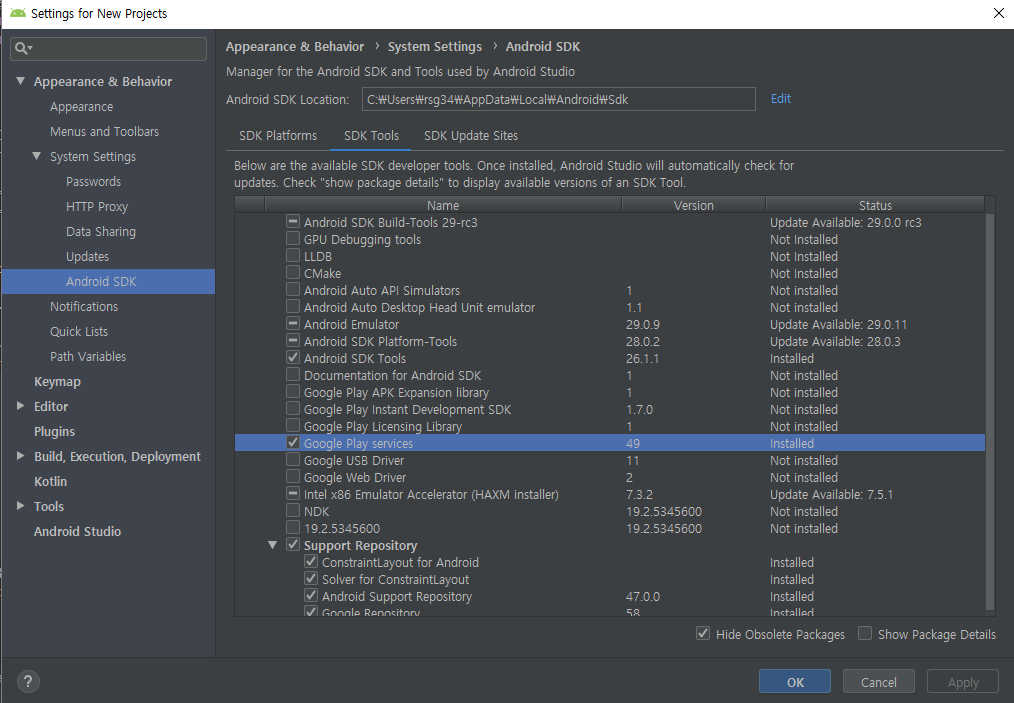Uncheck ConstraintLayout for Android checkbox
The image size is (1014, 703).
coord(311,561)
